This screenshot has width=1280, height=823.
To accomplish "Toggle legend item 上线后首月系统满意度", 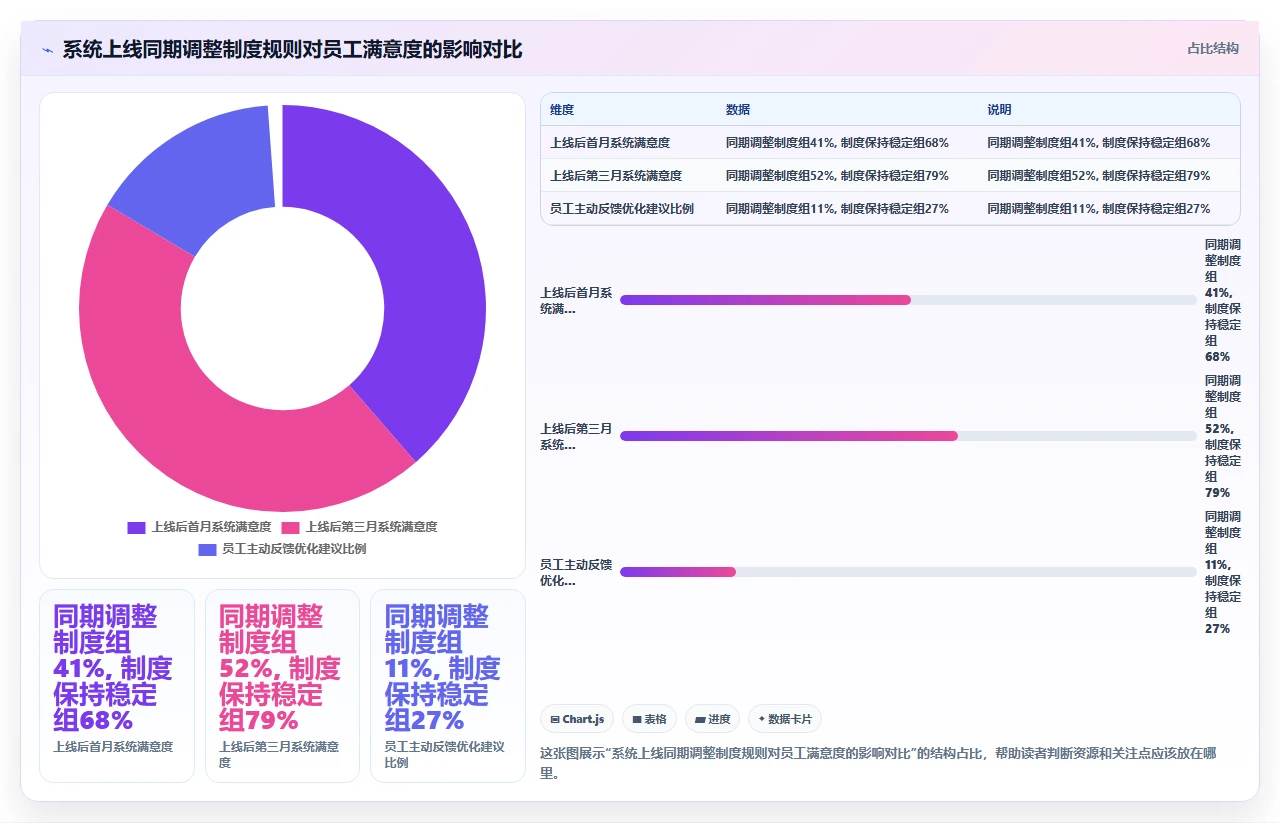I will tap(199, 527).
